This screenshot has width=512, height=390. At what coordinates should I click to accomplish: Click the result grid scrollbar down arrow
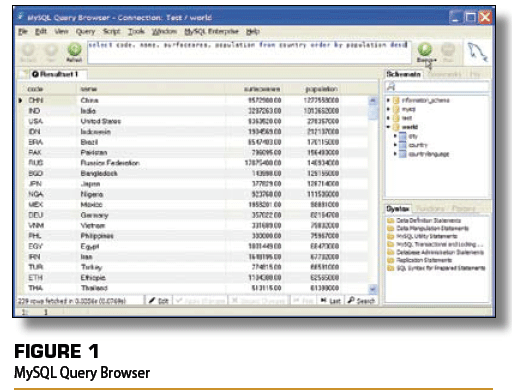[373, 289]
